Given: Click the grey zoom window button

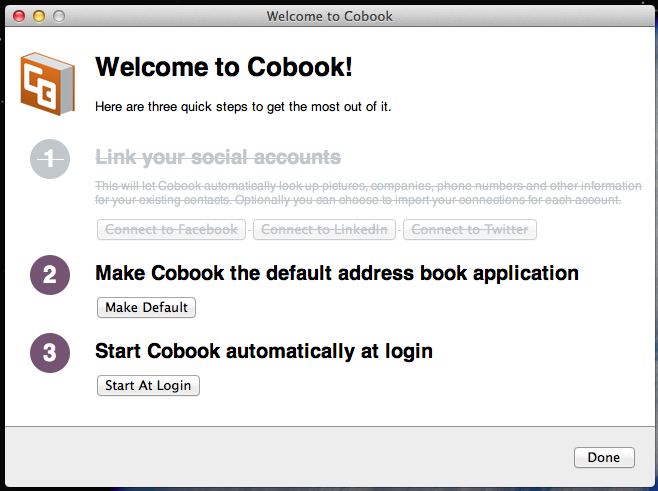Looking at the screenshot, I should [x=59, y=16].
